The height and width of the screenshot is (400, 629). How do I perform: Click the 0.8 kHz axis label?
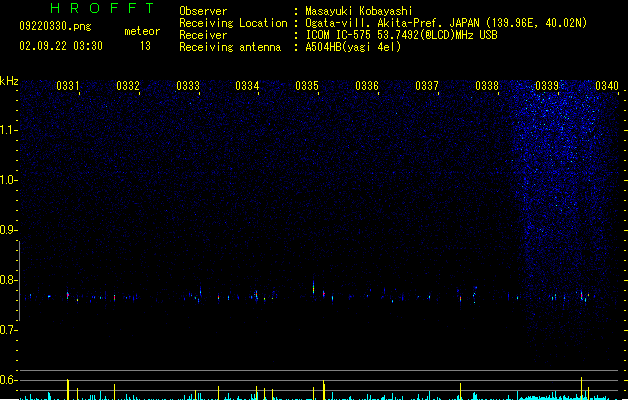pos(8,280)
